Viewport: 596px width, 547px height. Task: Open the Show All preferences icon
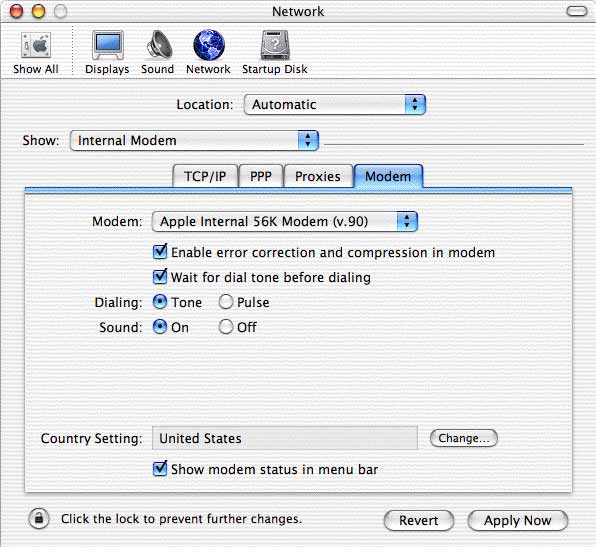36,46
